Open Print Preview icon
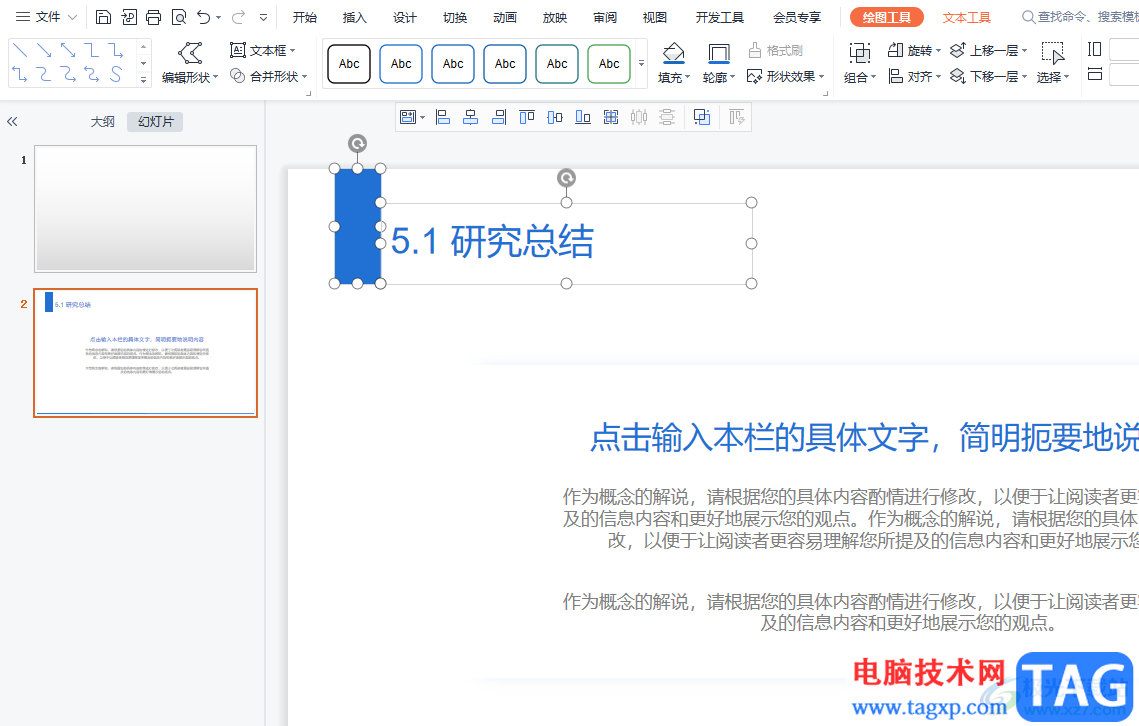Image resolution: width=1139 pixels, height=726 pixels. [179, 17]
